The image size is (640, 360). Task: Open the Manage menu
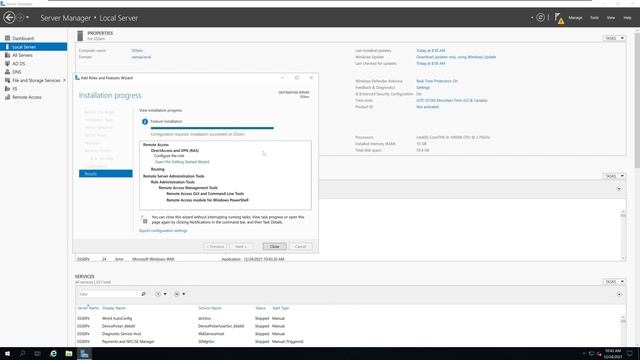pos(575,18)
